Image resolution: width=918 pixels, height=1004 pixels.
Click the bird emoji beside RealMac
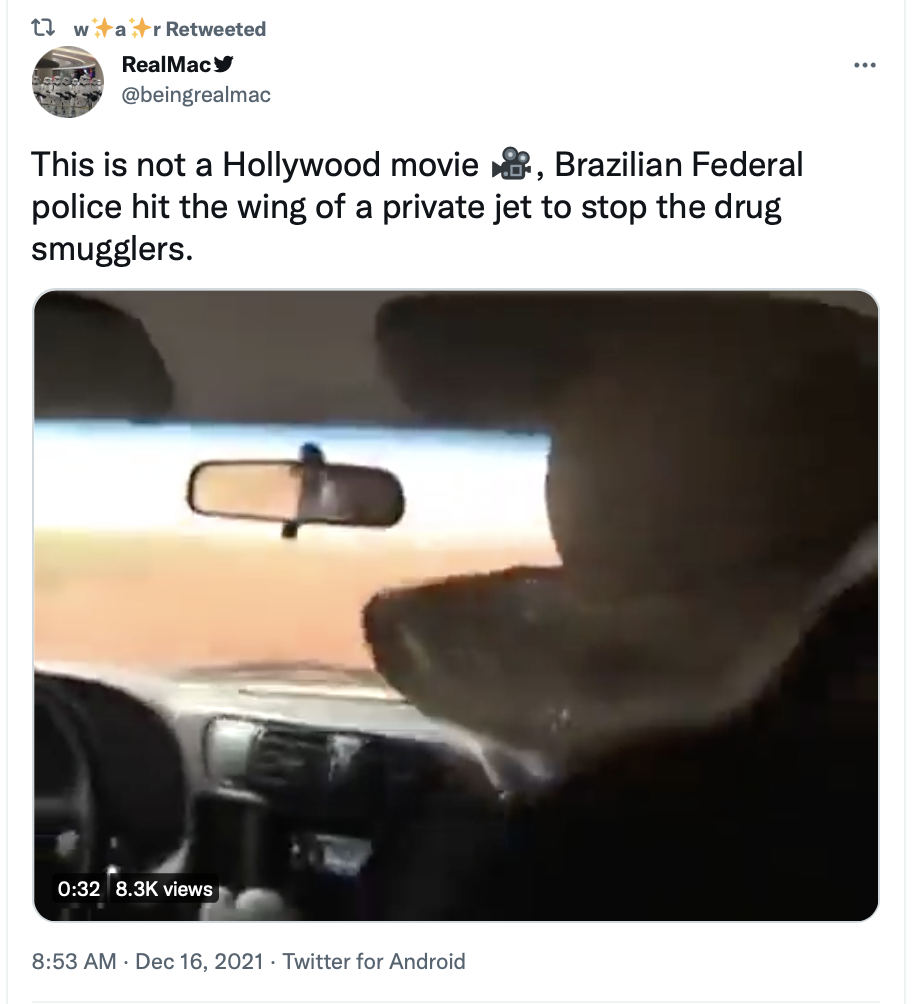pyautogui.click(x=223, y=64)
